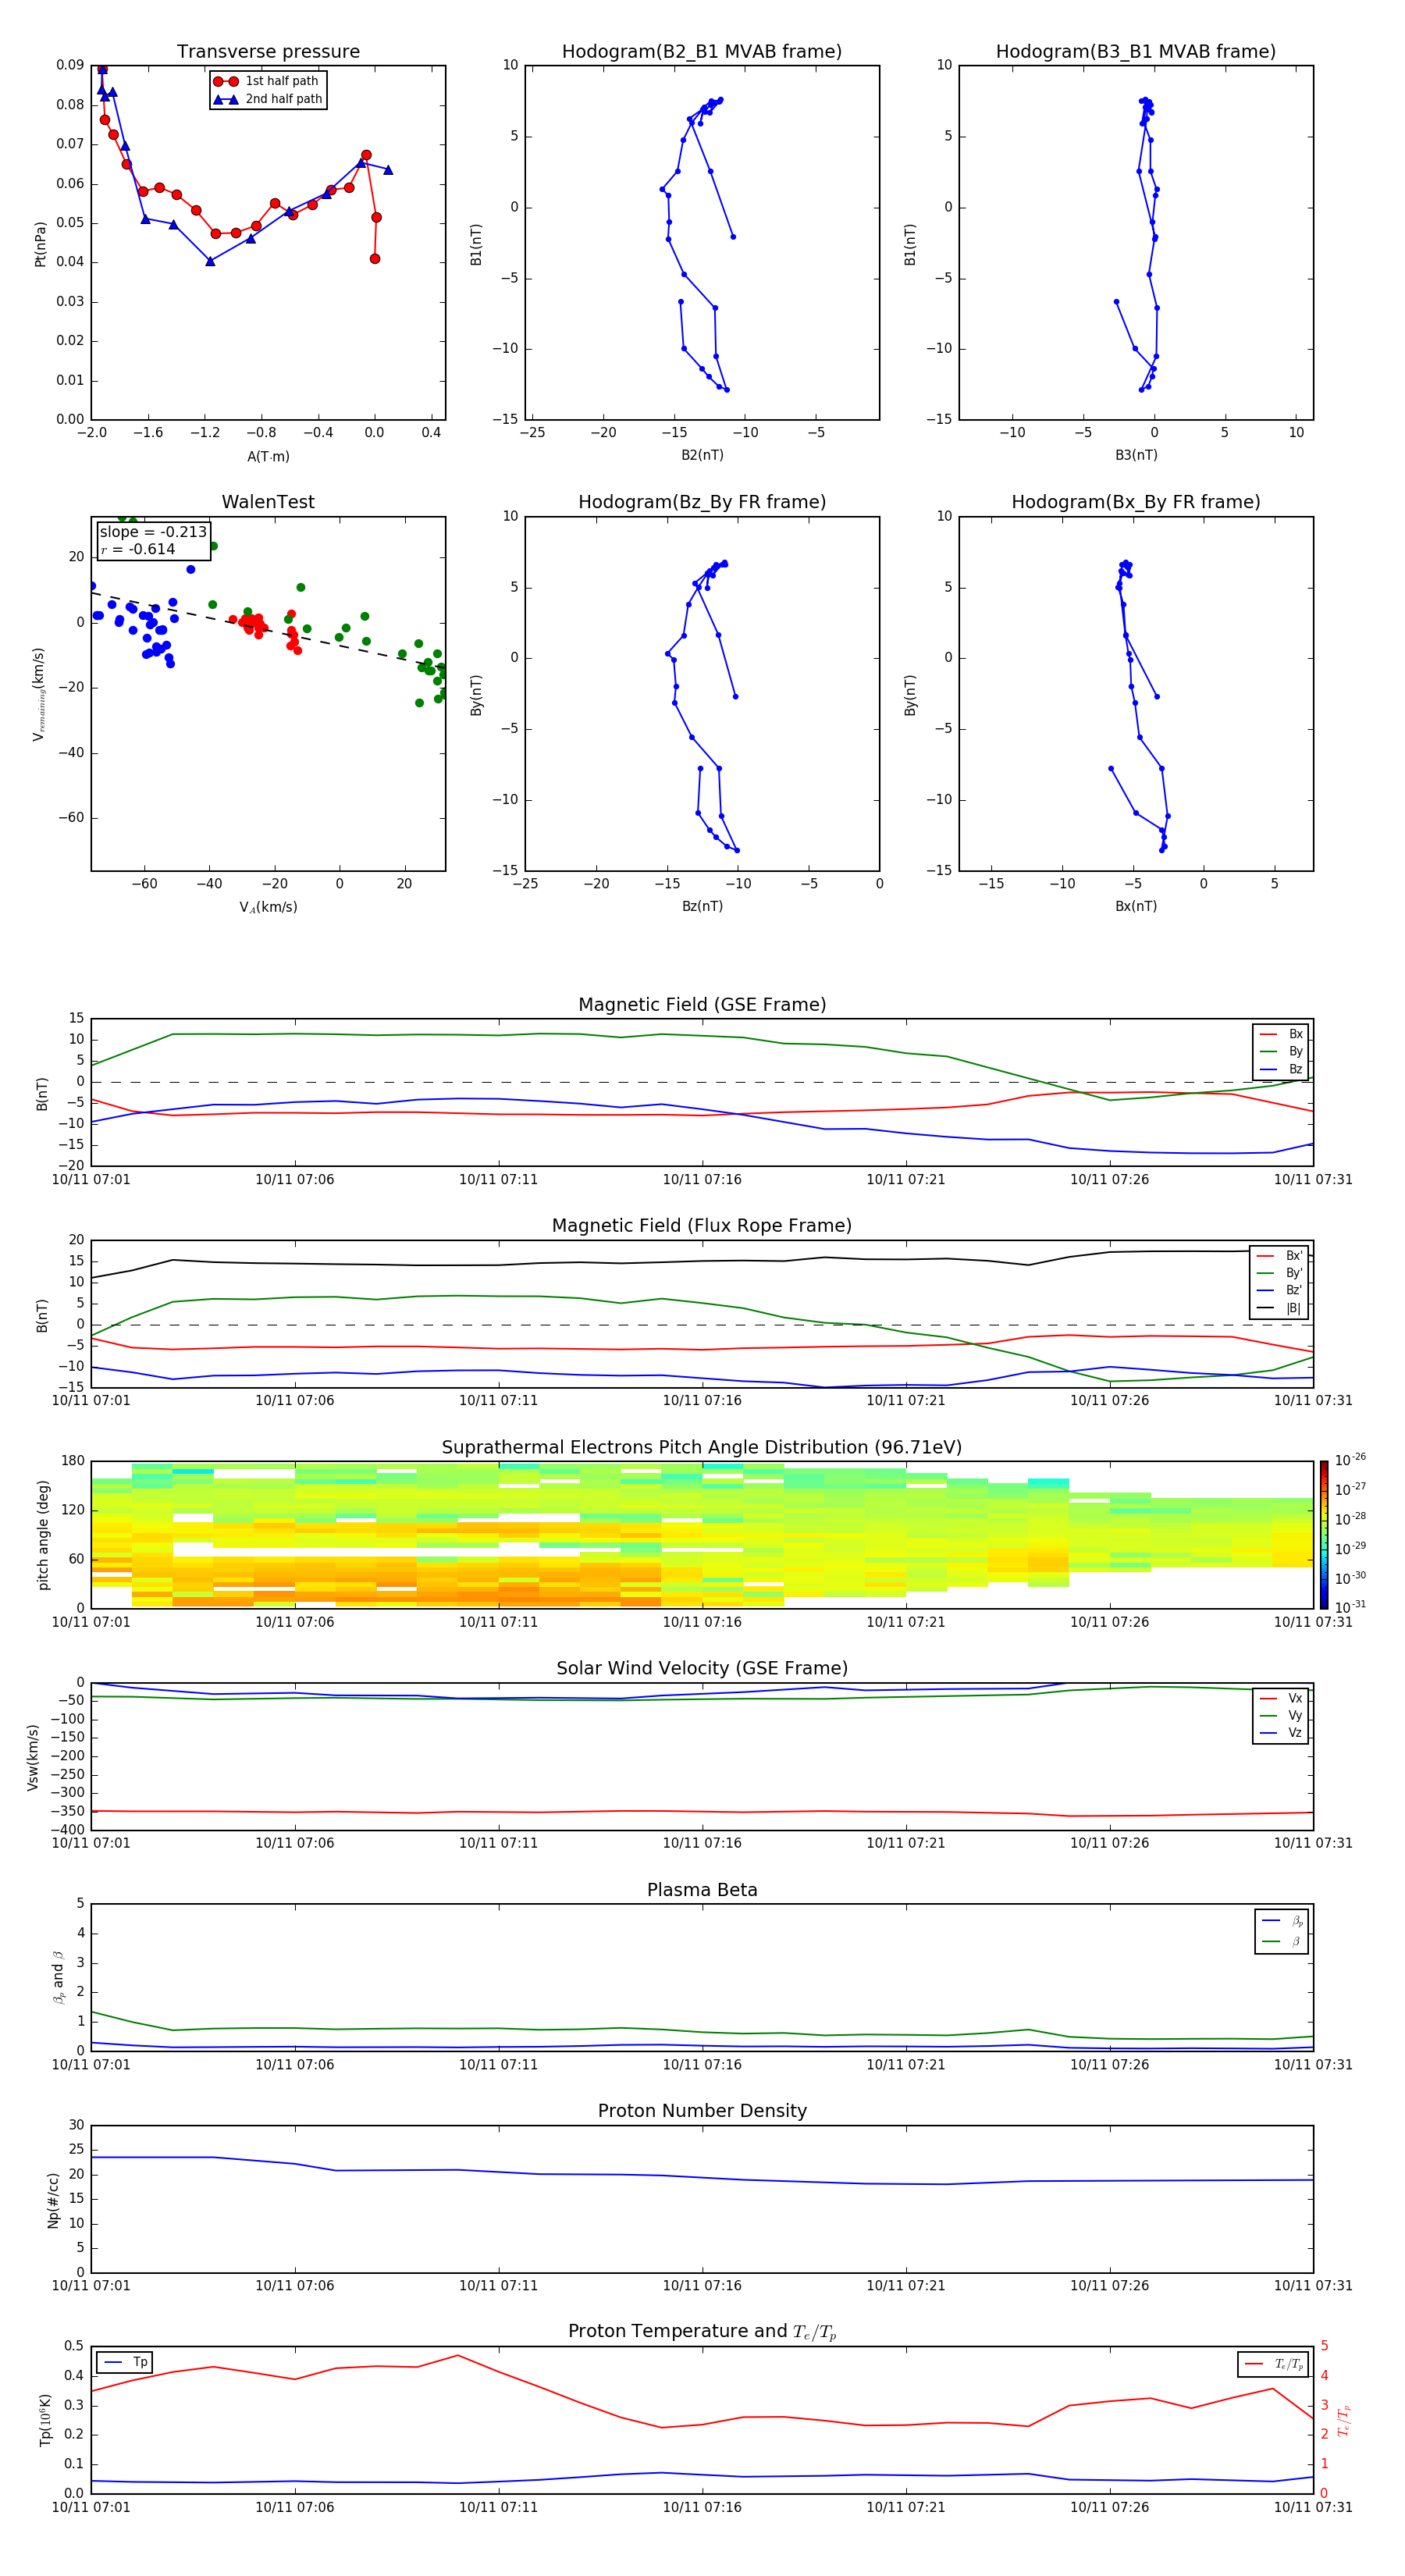Screen dimensions: 1405x2576
Task: Click the "A(T·m)" x-axis label
Action: coord(268,456)
